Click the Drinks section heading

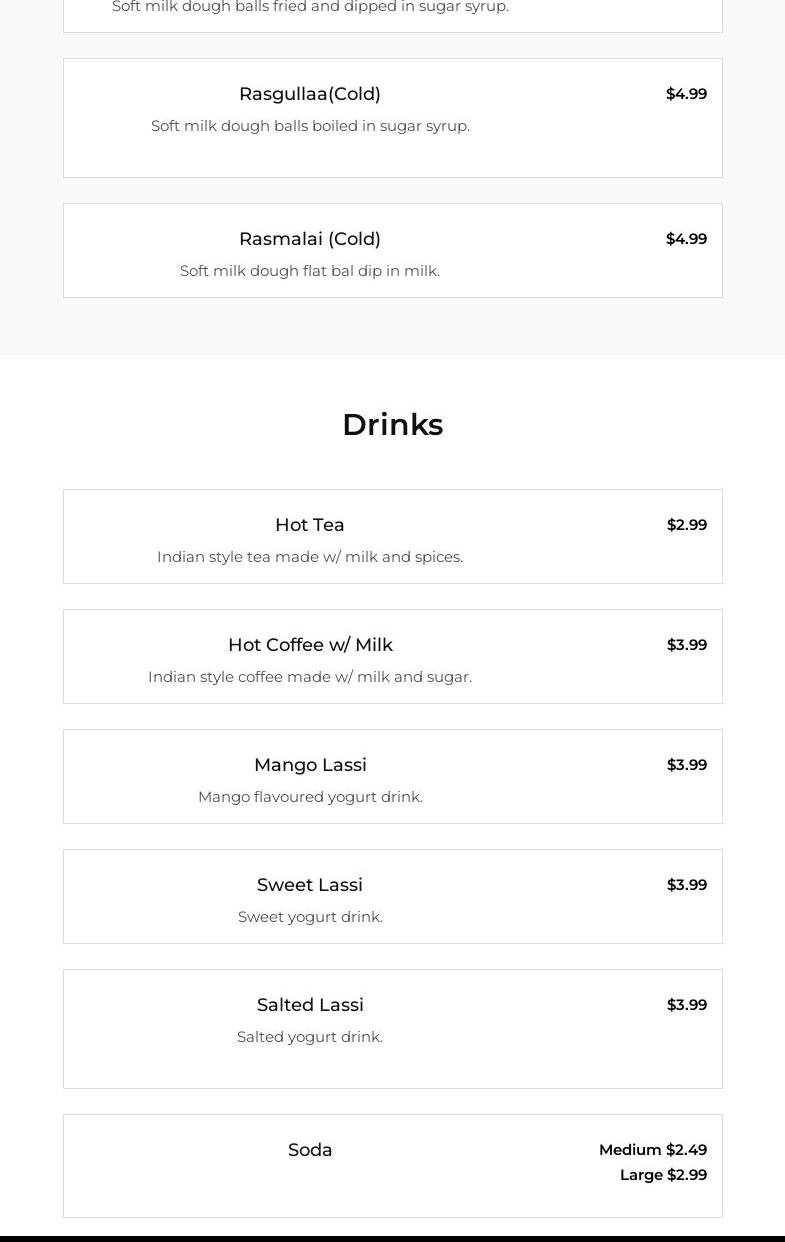[392, 425]
